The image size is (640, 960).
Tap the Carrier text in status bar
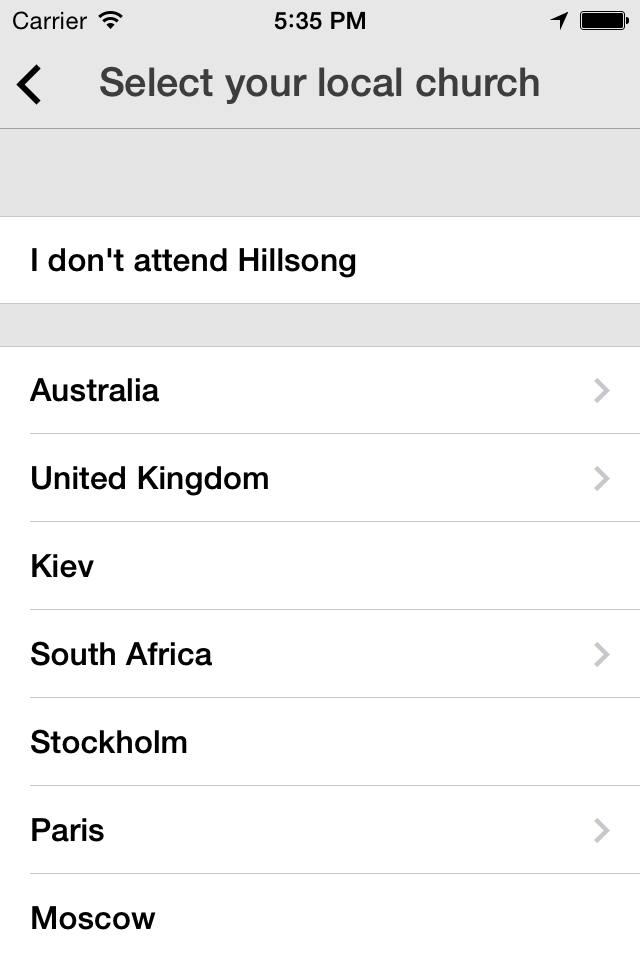click(49, 20)
